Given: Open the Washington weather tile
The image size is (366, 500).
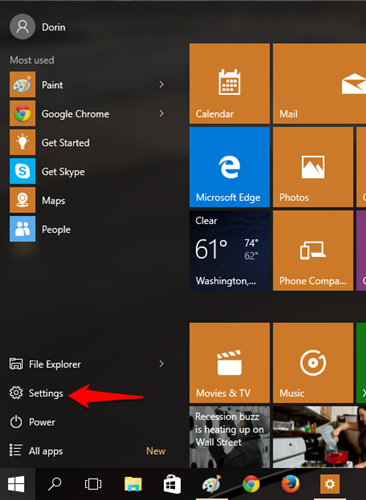Looking at the screenshot, I should 230,250.
